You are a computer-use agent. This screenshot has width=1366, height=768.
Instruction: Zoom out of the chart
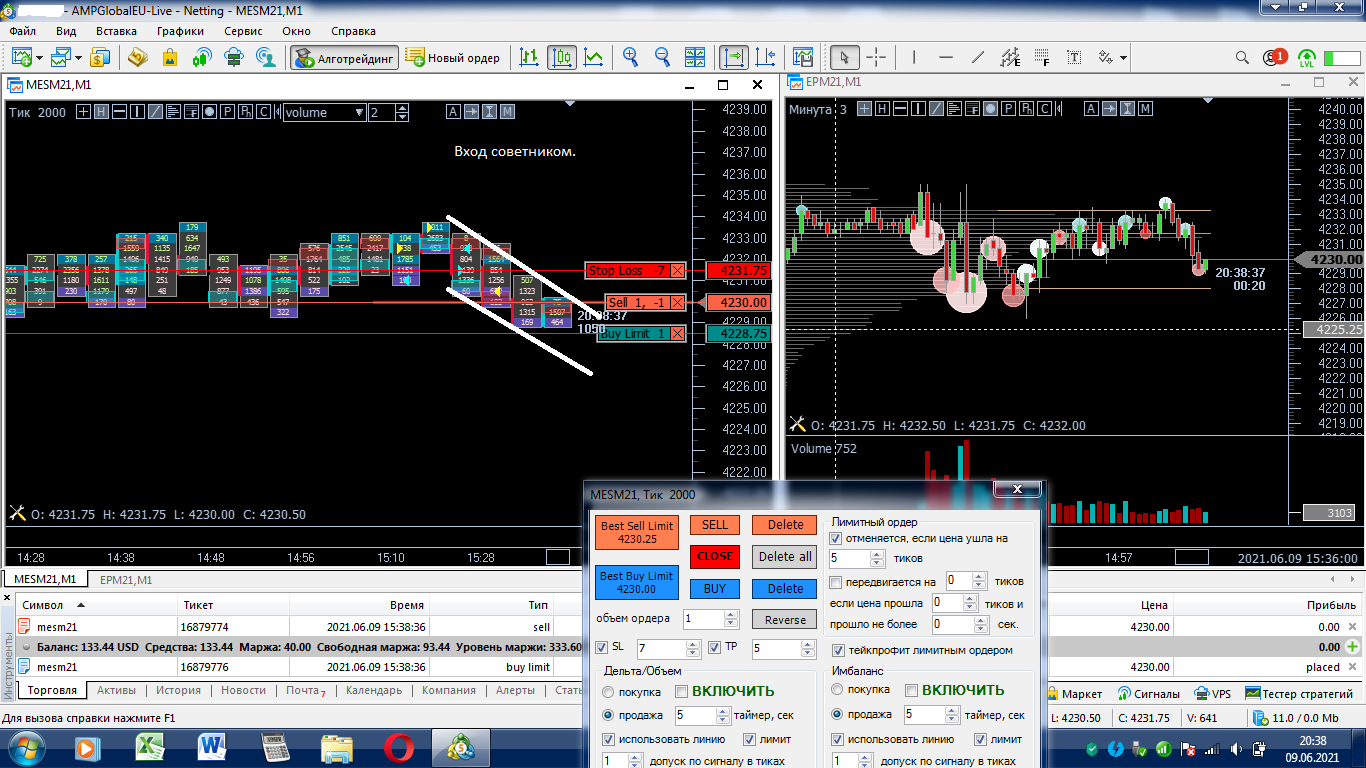coord(662,57)
